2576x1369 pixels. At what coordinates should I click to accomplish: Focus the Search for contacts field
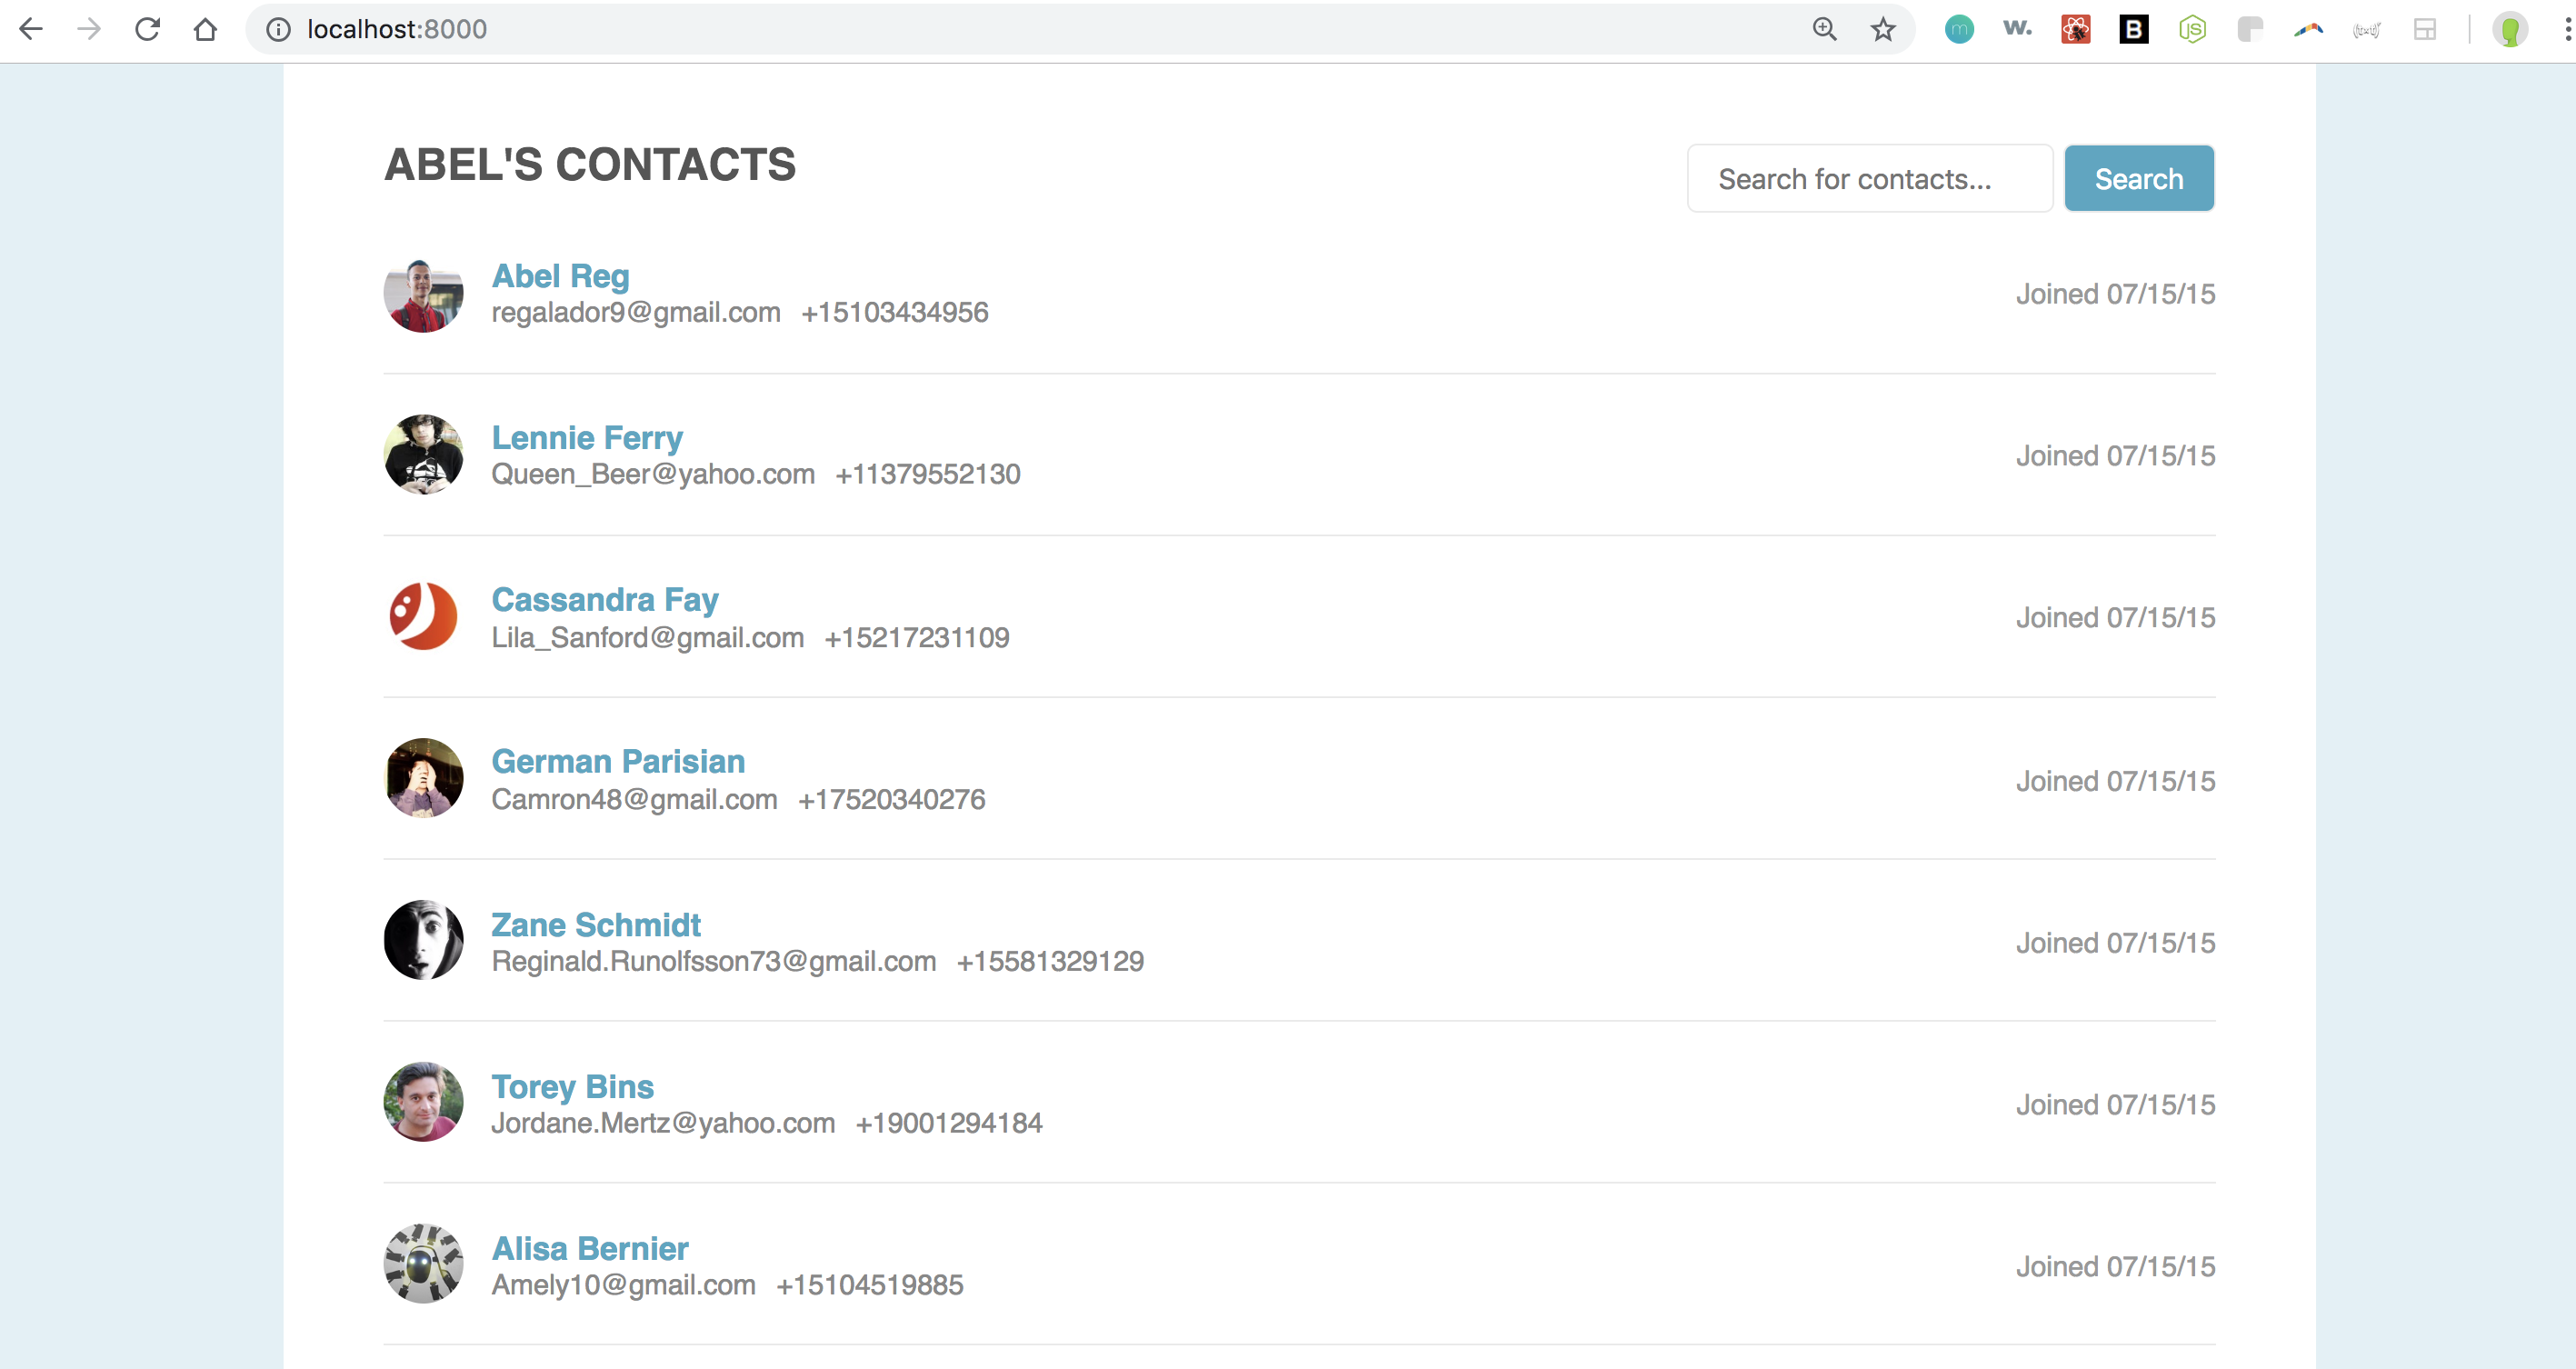click(x=1869, y=179)
